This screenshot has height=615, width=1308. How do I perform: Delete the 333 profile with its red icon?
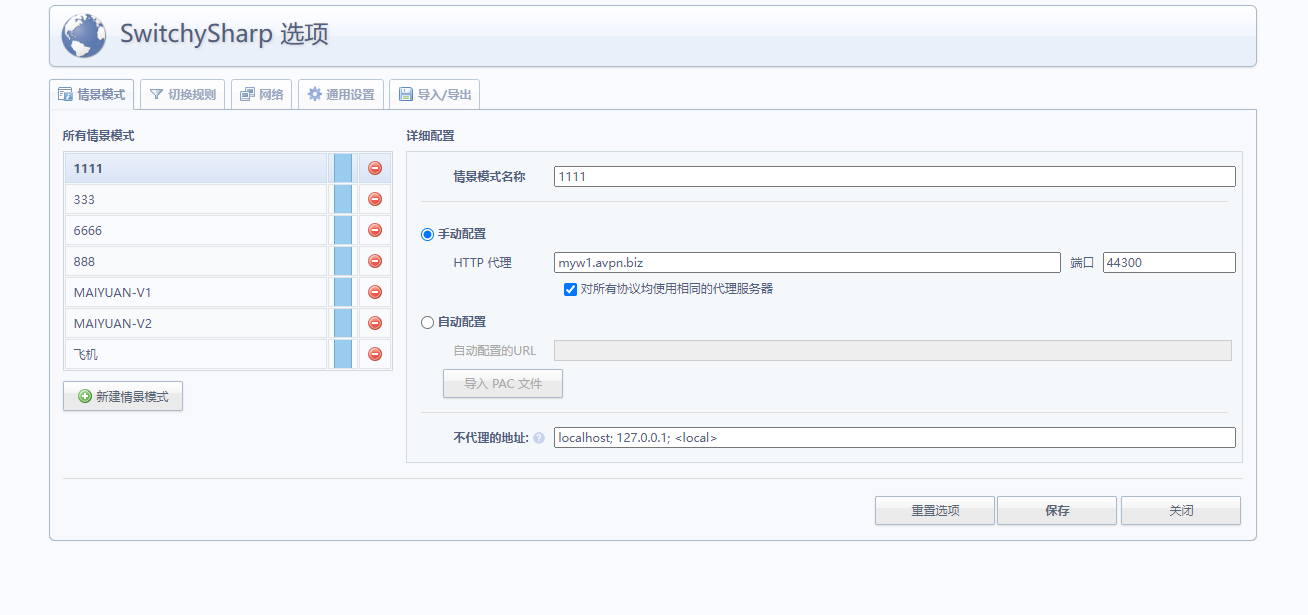click(375, 199)
